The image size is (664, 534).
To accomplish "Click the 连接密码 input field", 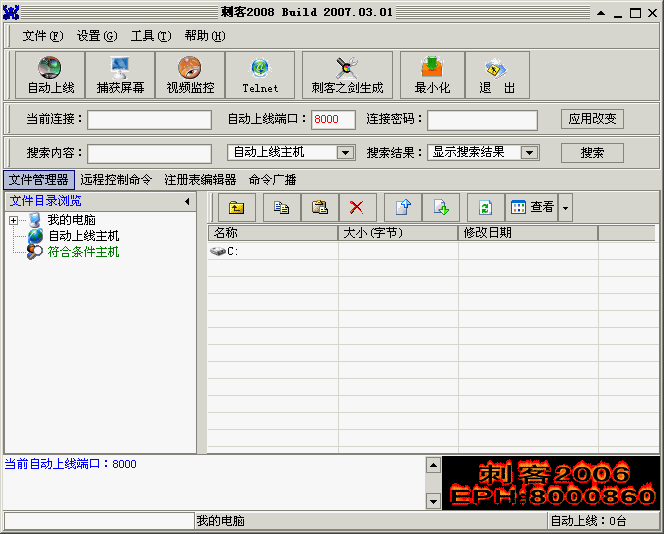I will 482,120.
